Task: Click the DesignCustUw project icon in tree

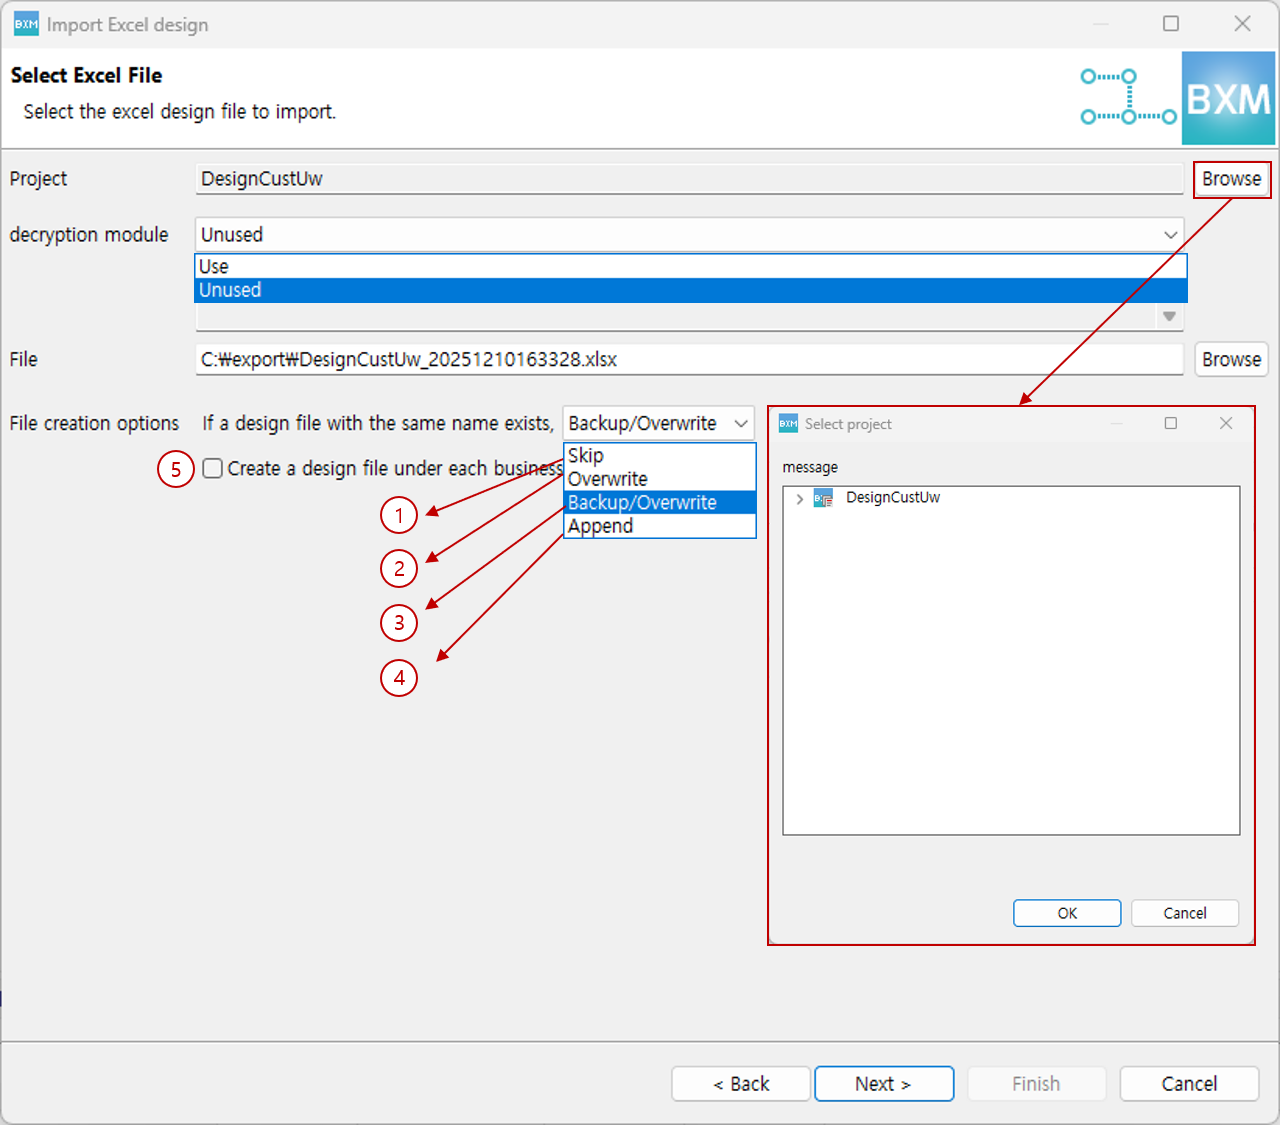Action: click(823, 498)
